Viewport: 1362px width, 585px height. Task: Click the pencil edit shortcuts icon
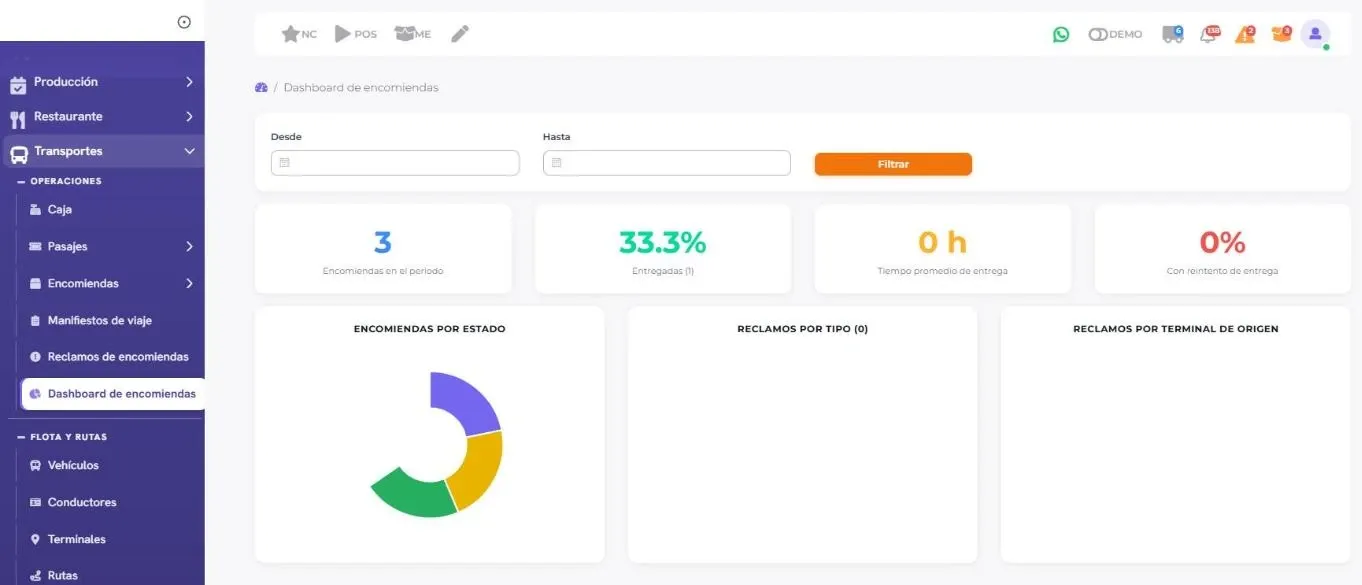pos(460,34)
